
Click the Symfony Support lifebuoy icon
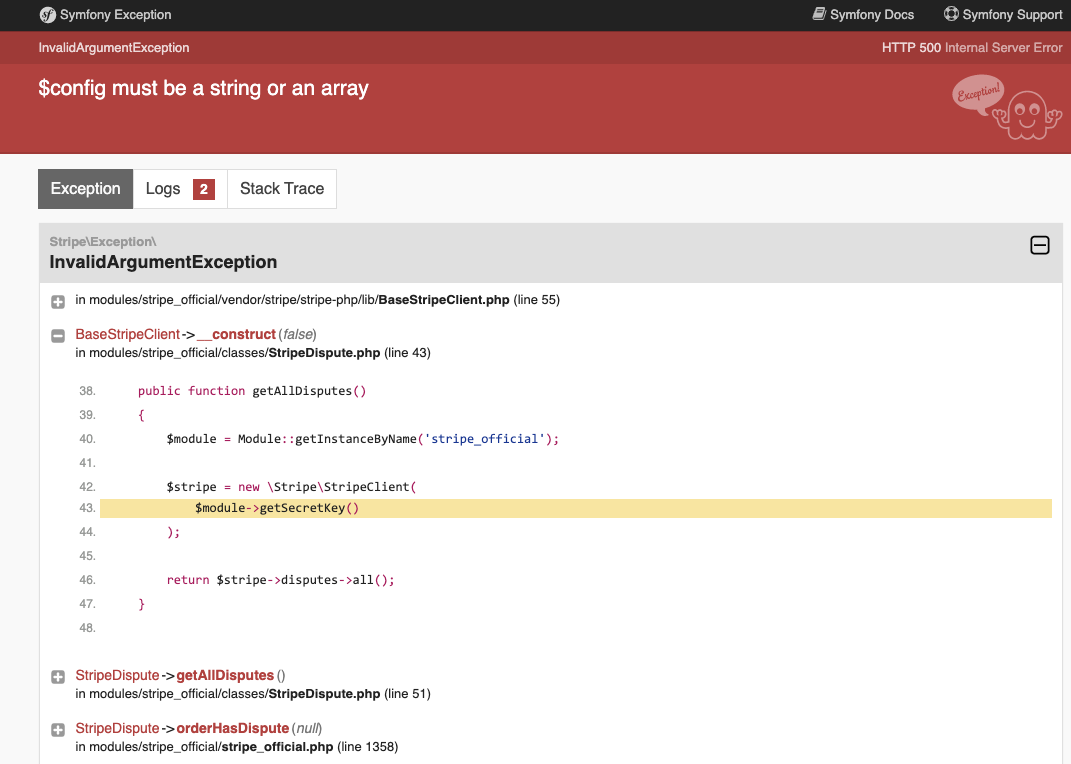pyautogui.click(x=951, y=15)
